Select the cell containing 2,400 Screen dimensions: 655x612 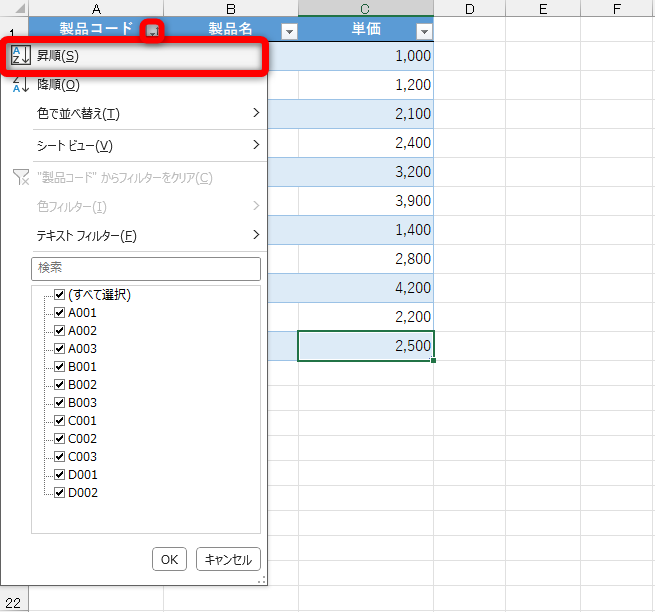coord(366,143)
